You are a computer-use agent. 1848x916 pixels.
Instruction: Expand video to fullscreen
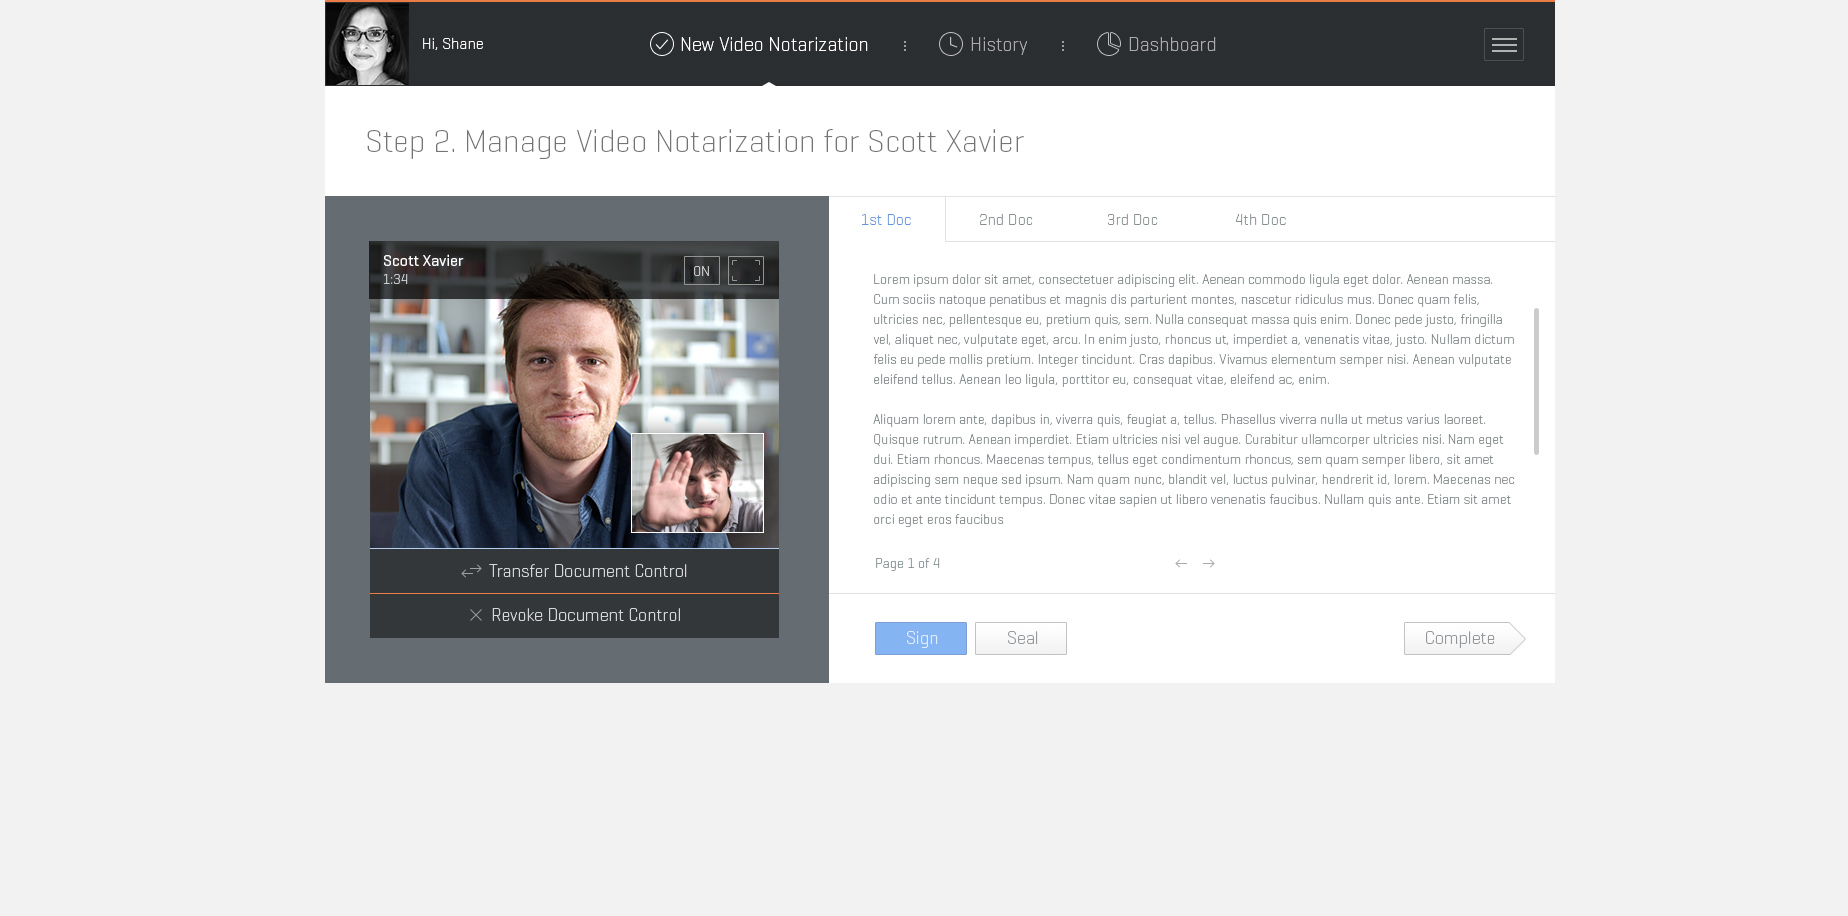click(x=745, y=271)
